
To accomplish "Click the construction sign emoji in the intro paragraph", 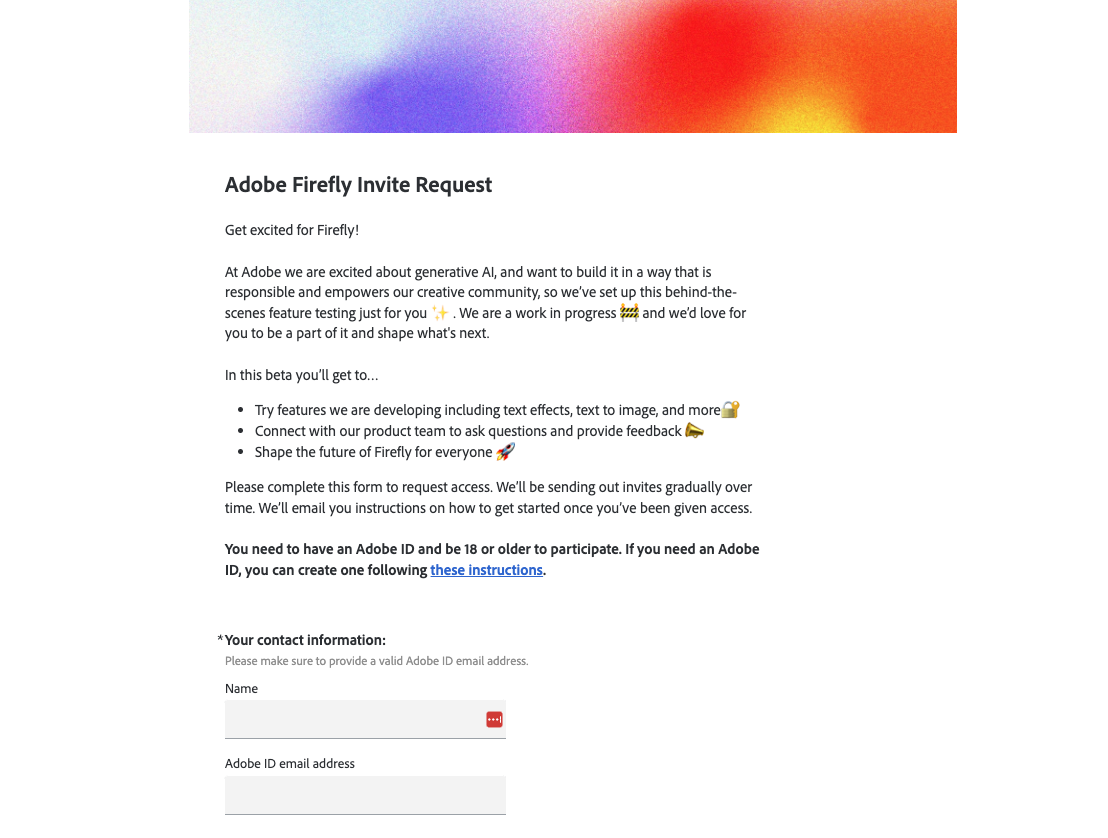I will click(x=628, y=312).
